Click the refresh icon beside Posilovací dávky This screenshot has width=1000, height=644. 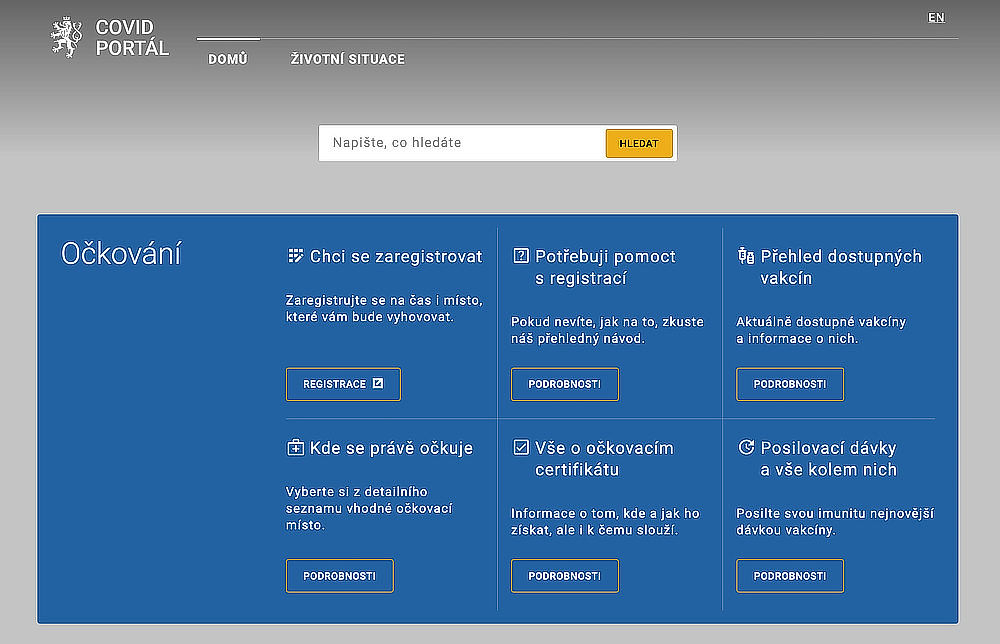(x=745, y=447)
